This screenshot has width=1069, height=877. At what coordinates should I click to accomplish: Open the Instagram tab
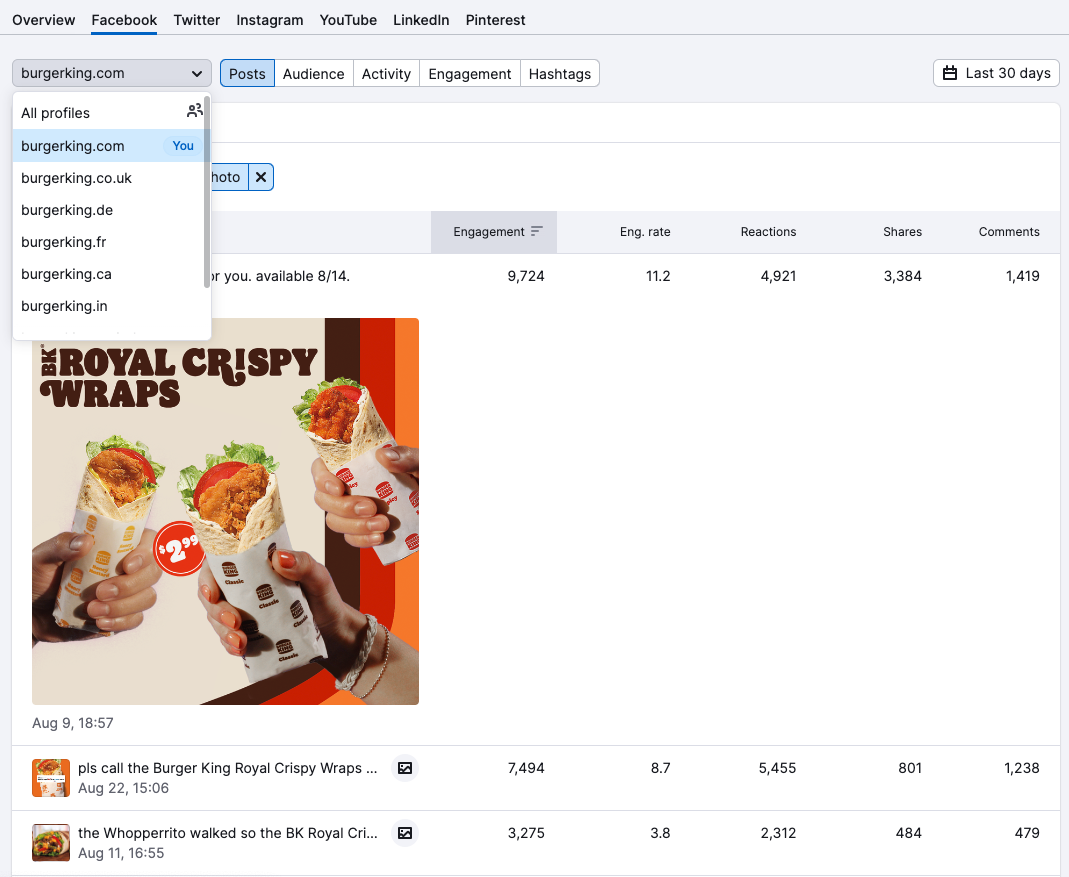[x=269, y=20]
